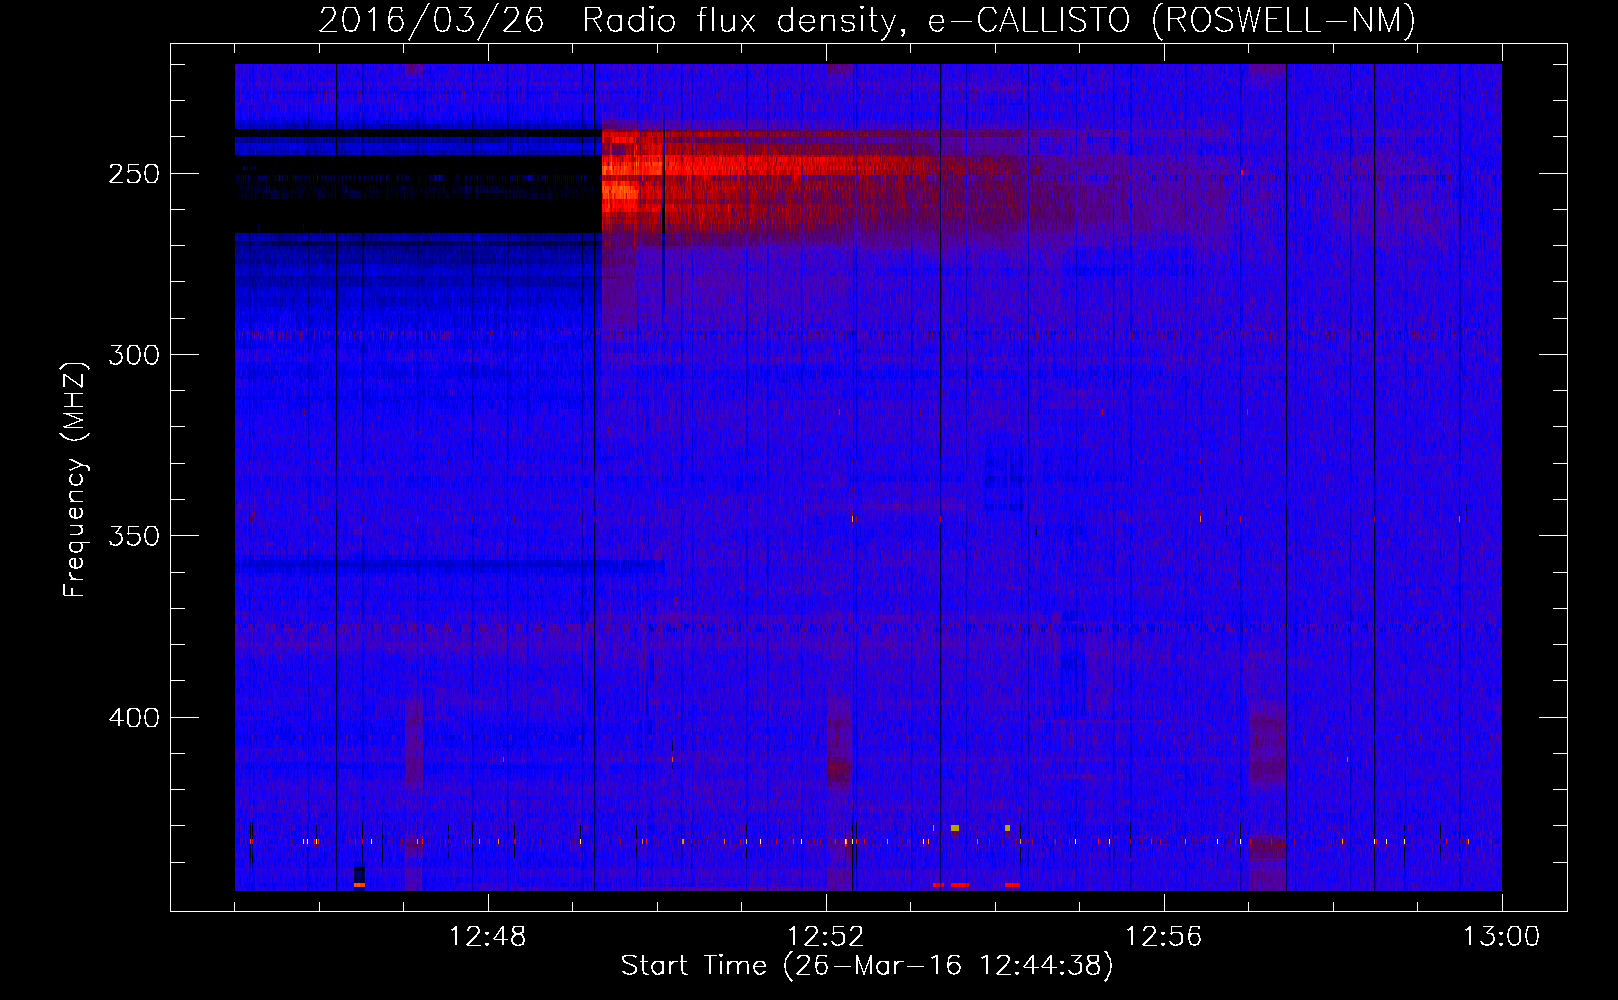Click the 400 frequency tick label
This screenshot has height=1000, width=1618.
pyautogui.click(x=134, y=718)
